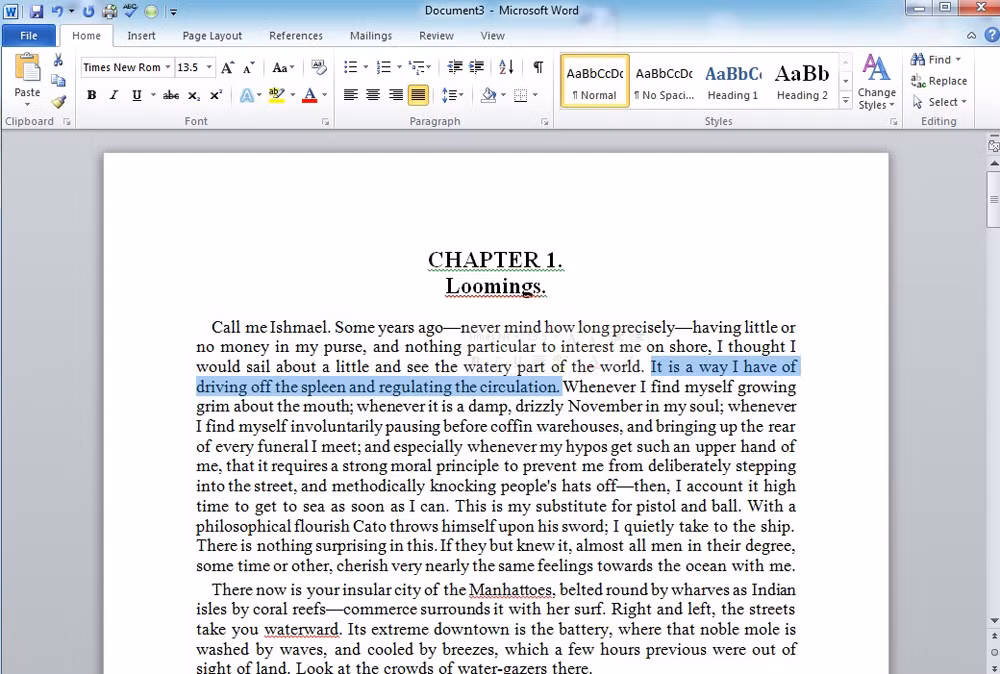This screenshot has width=1000, height=674.
Task: Click the Cut scissors icon
Action: pyautogui.click(x=58, y=60)
